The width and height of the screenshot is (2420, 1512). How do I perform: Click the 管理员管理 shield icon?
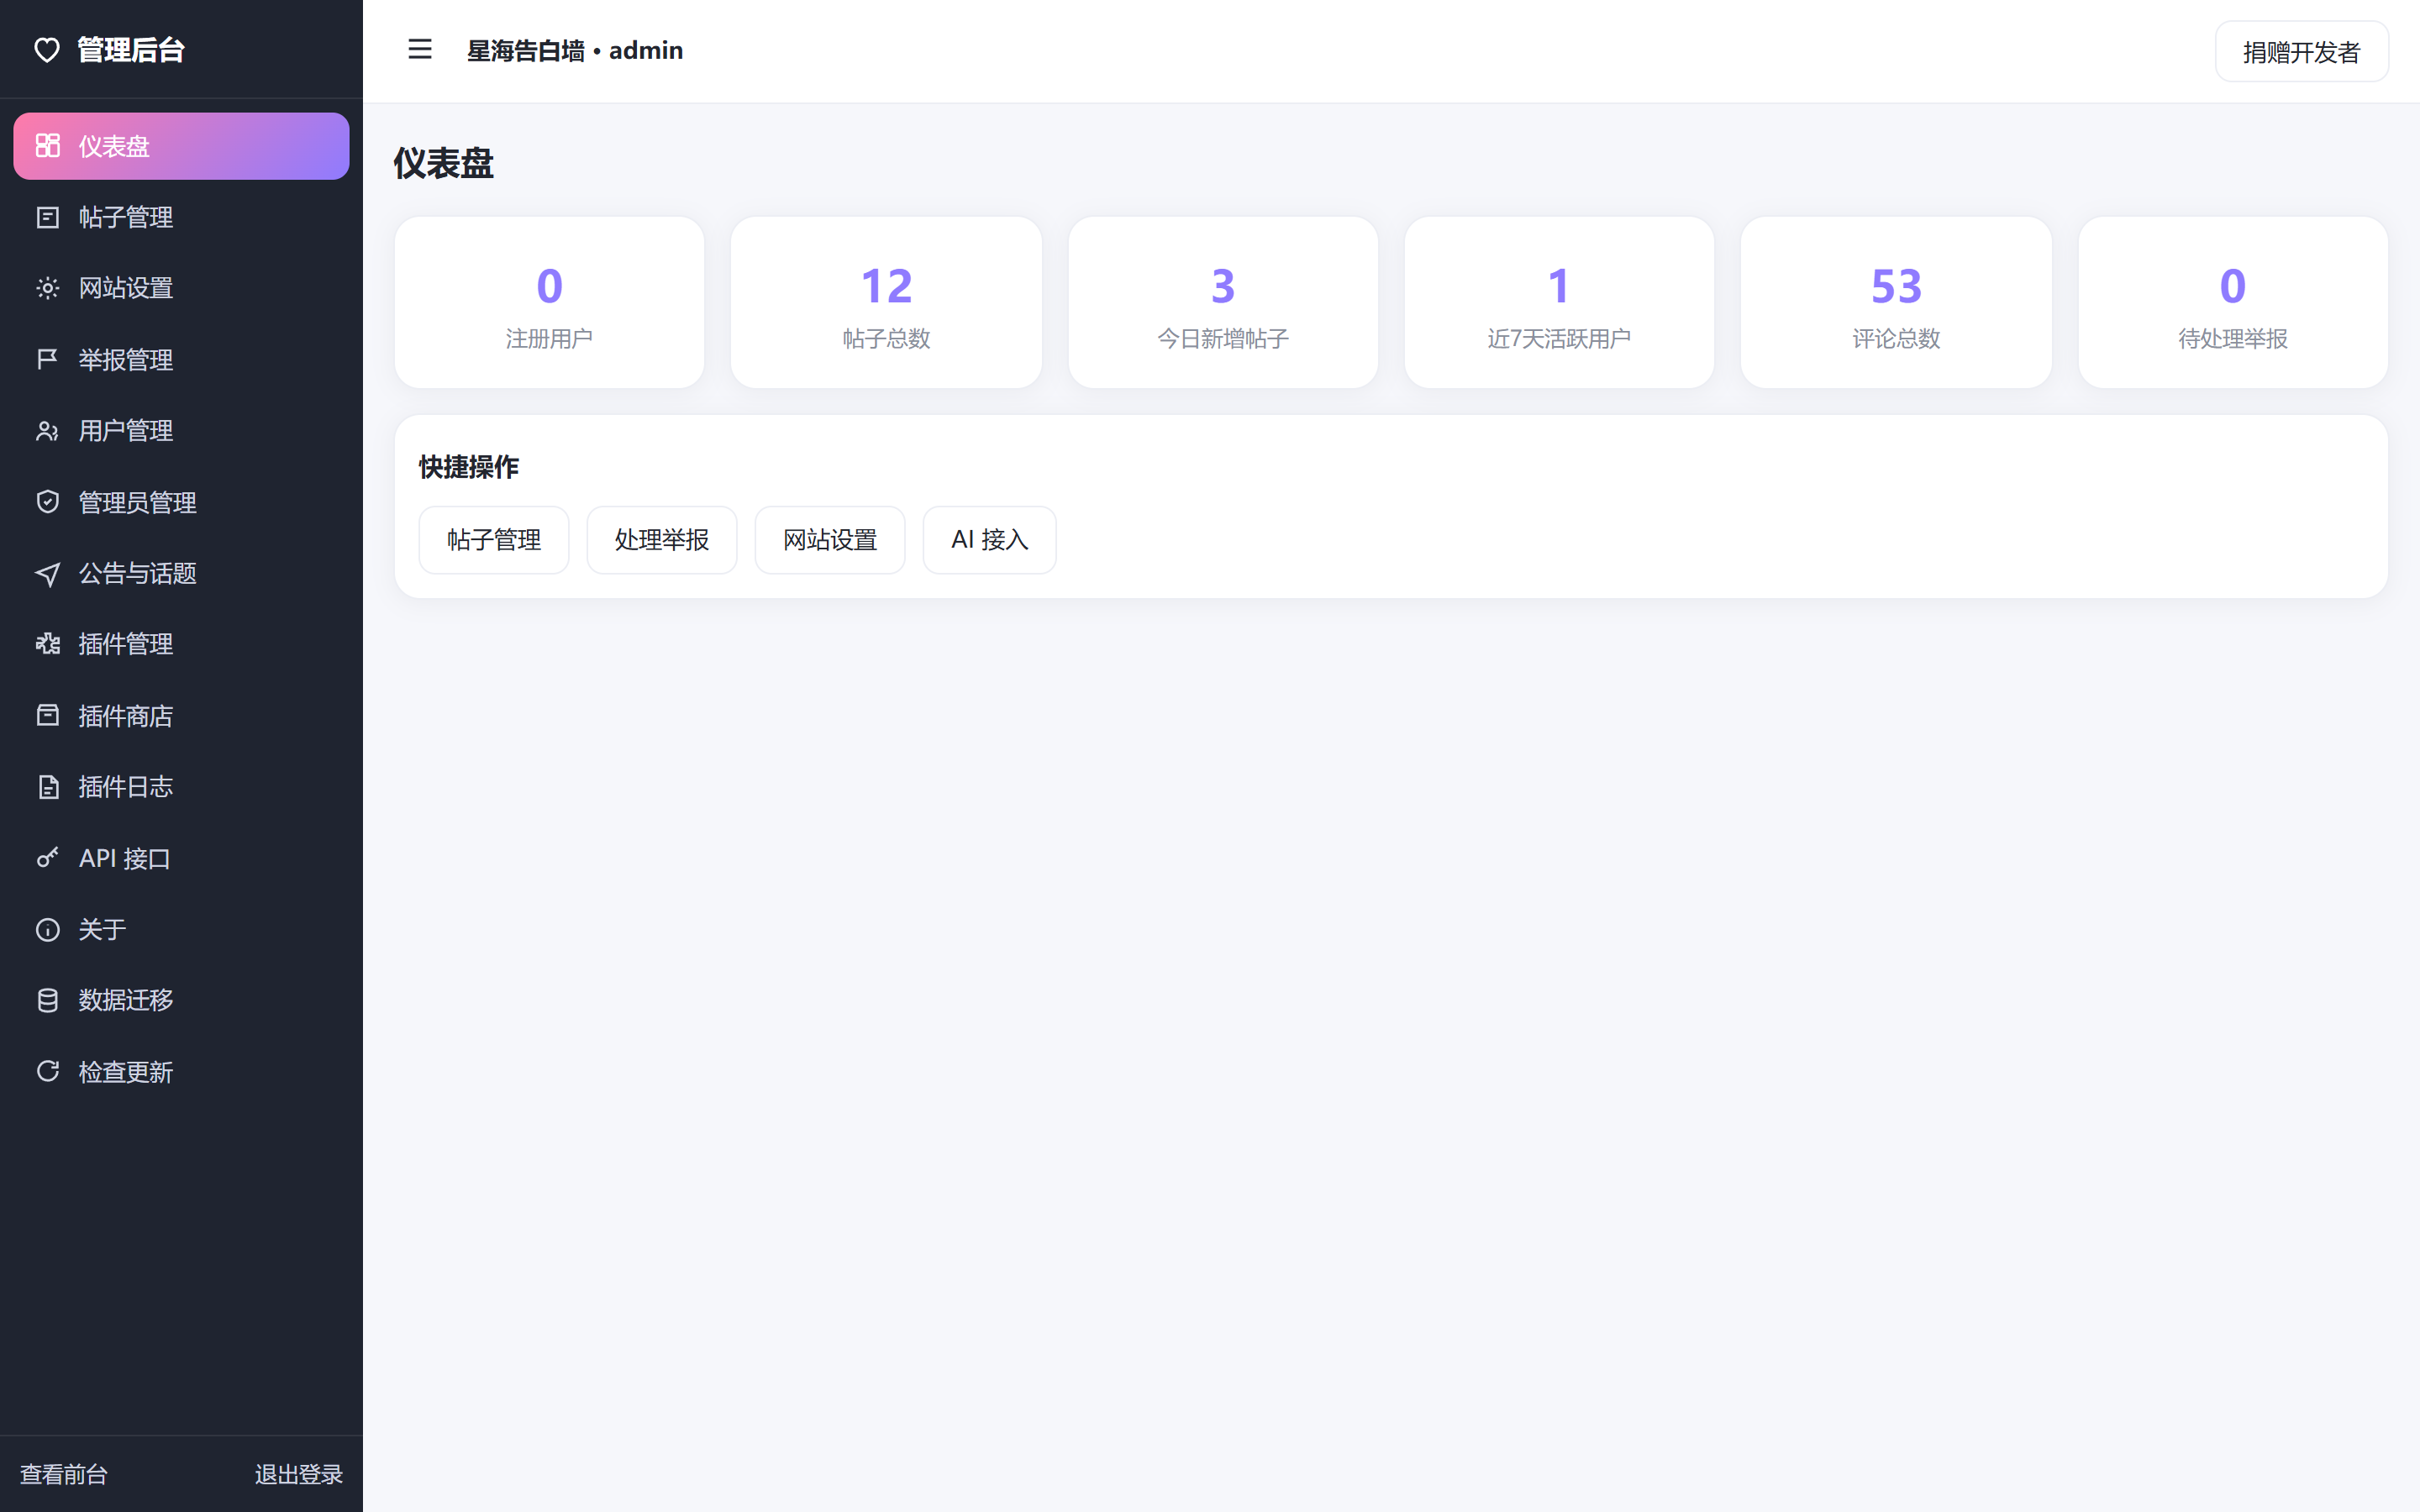click(x=47, y=502)
